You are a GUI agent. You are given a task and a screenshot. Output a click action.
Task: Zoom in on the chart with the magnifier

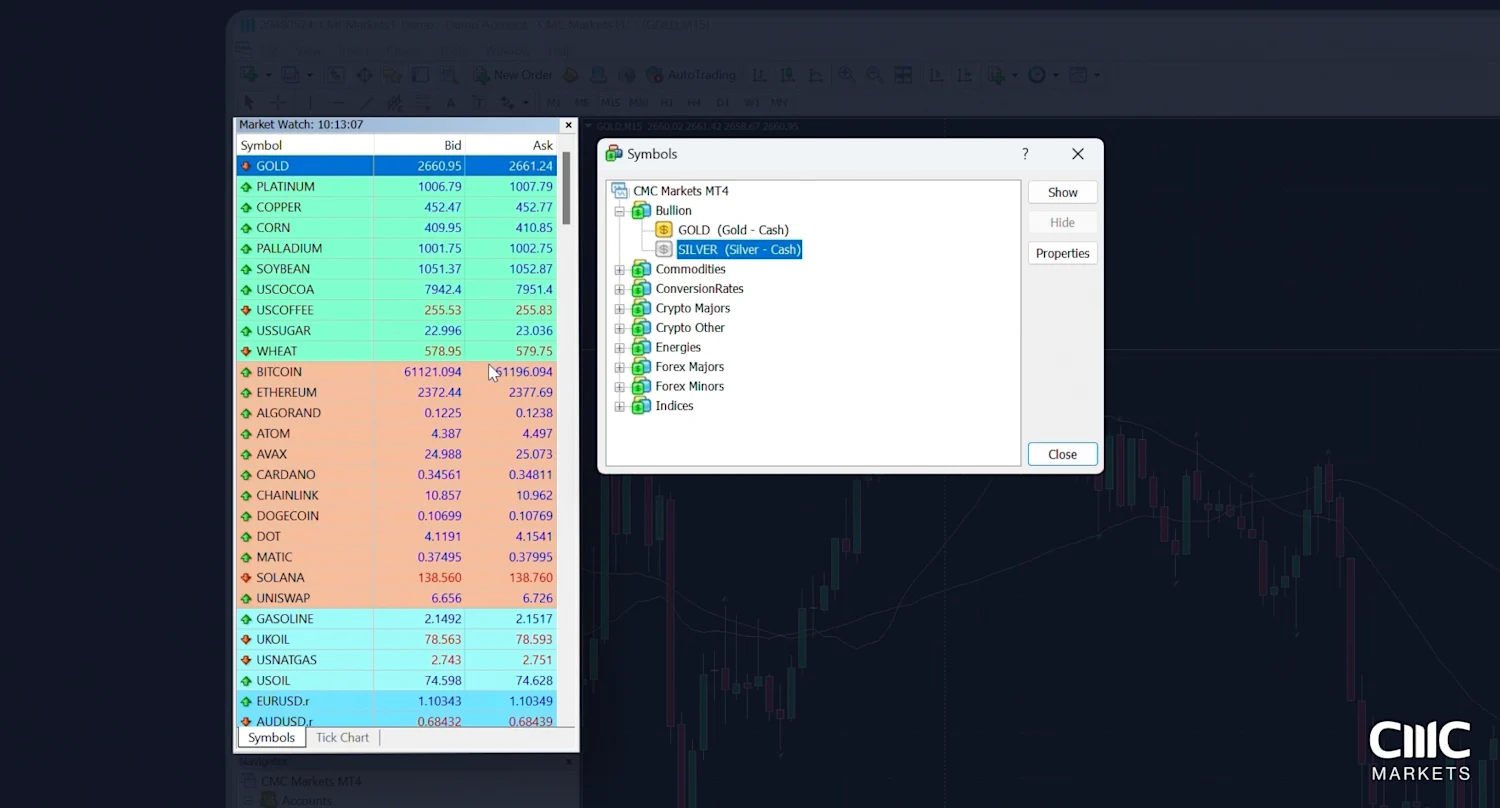[x=848, y=74]
